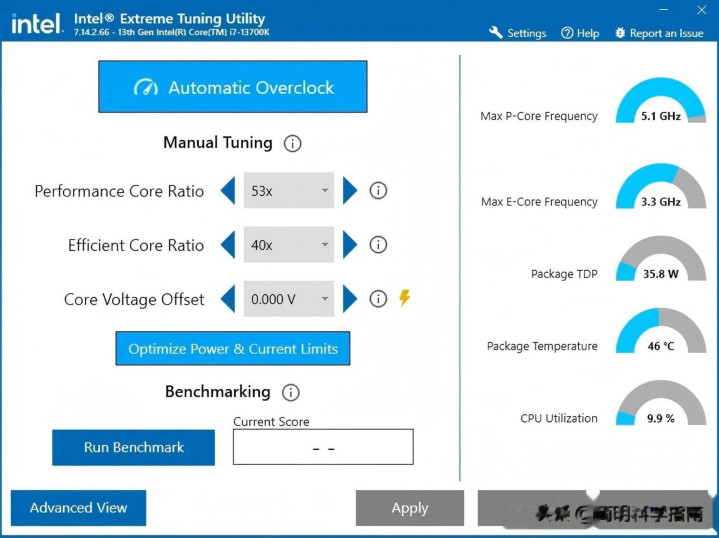Switch to Advanced View
The width and height of the screenshot is (719, 538).
click(x=78, y=508)
